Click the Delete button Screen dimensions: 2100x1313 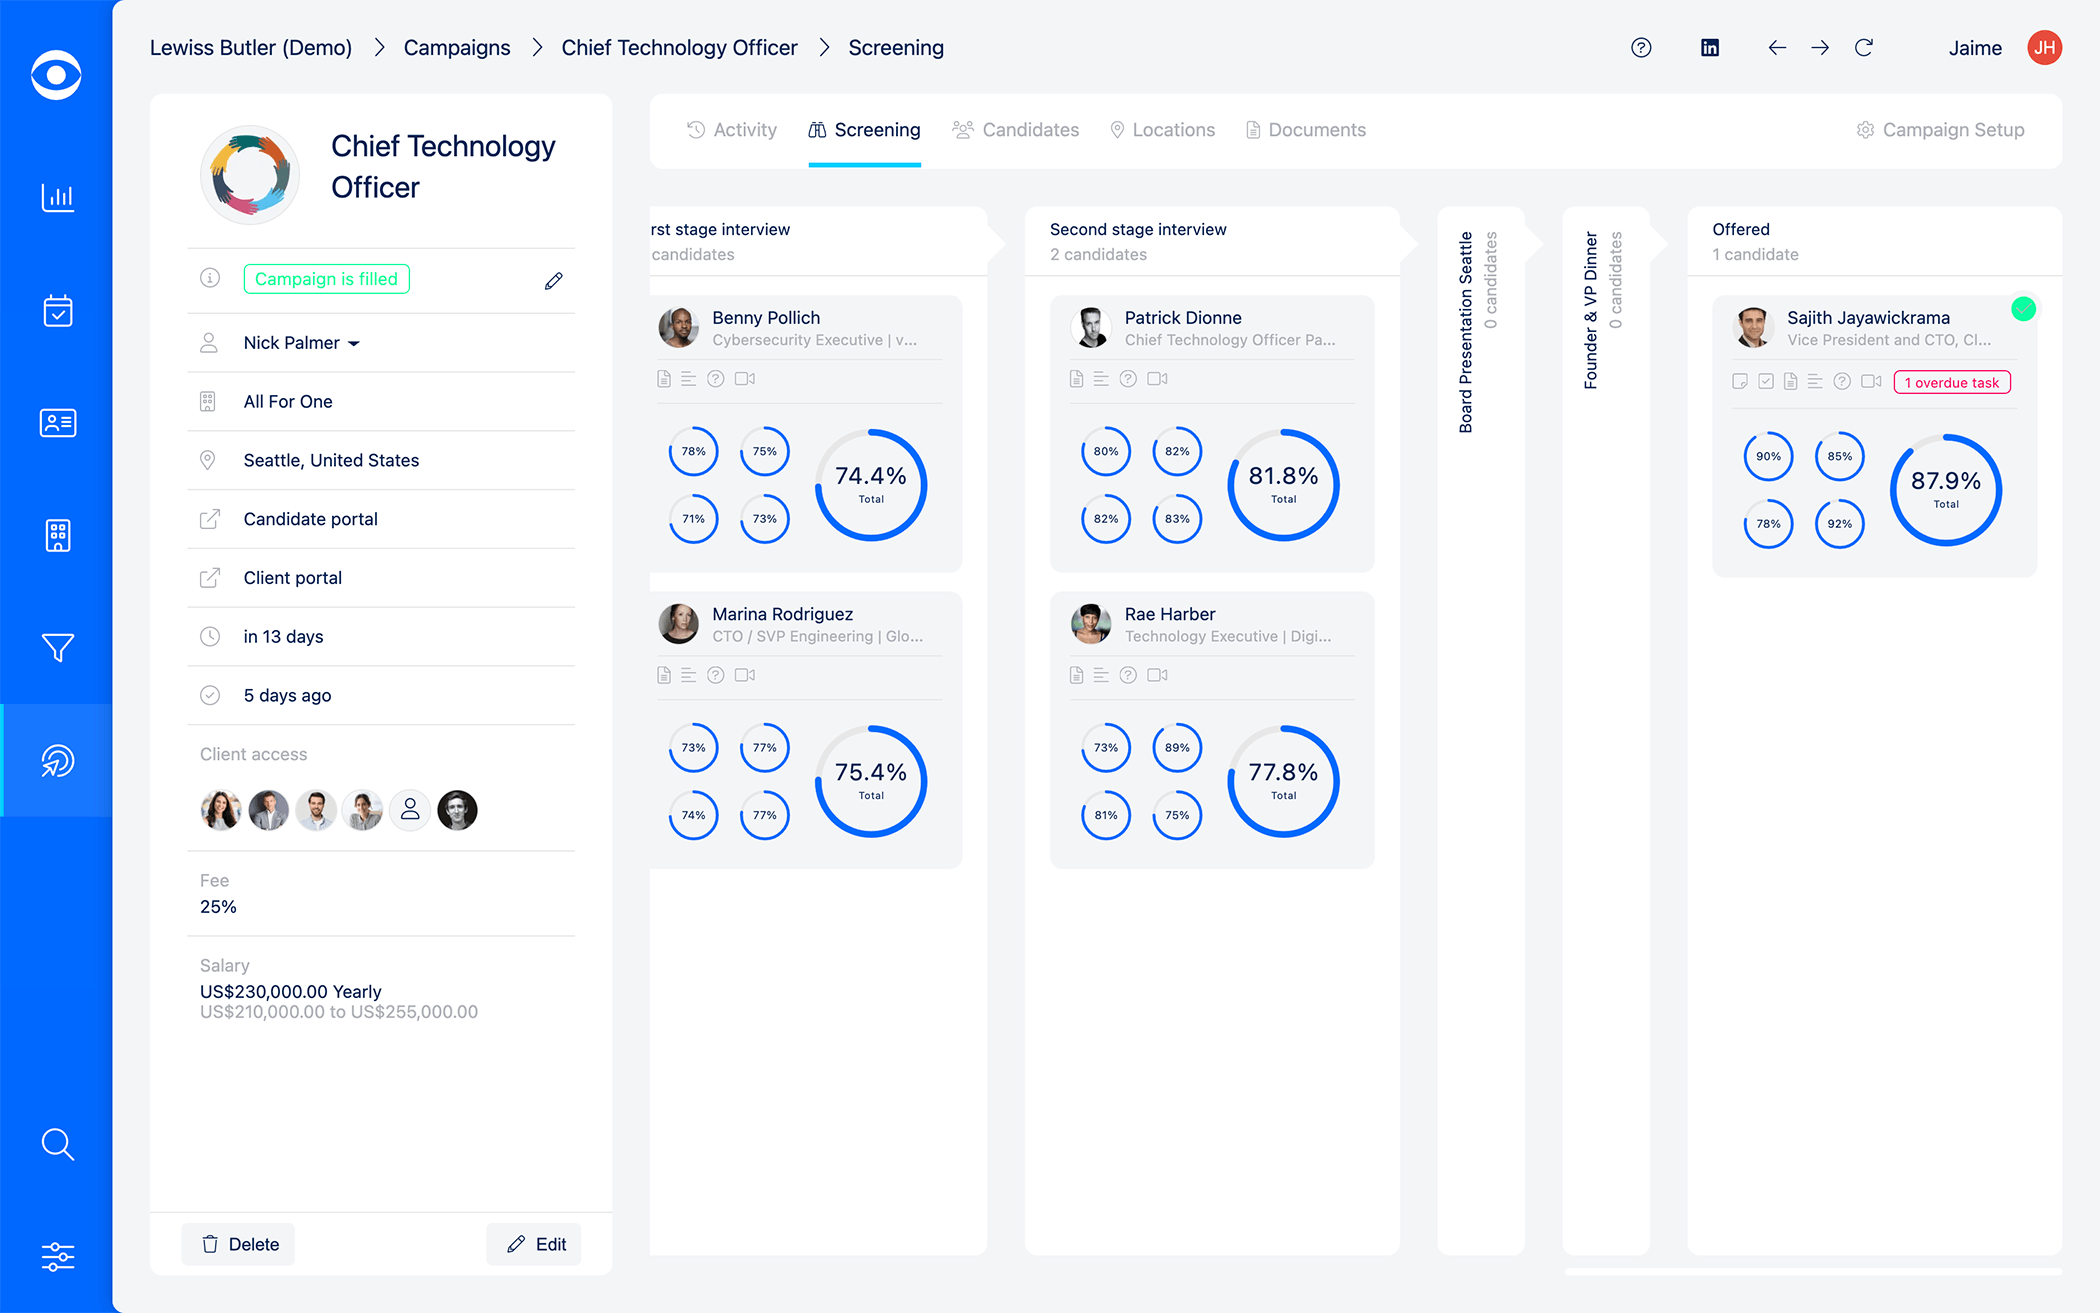click(x=238, y=1244)
